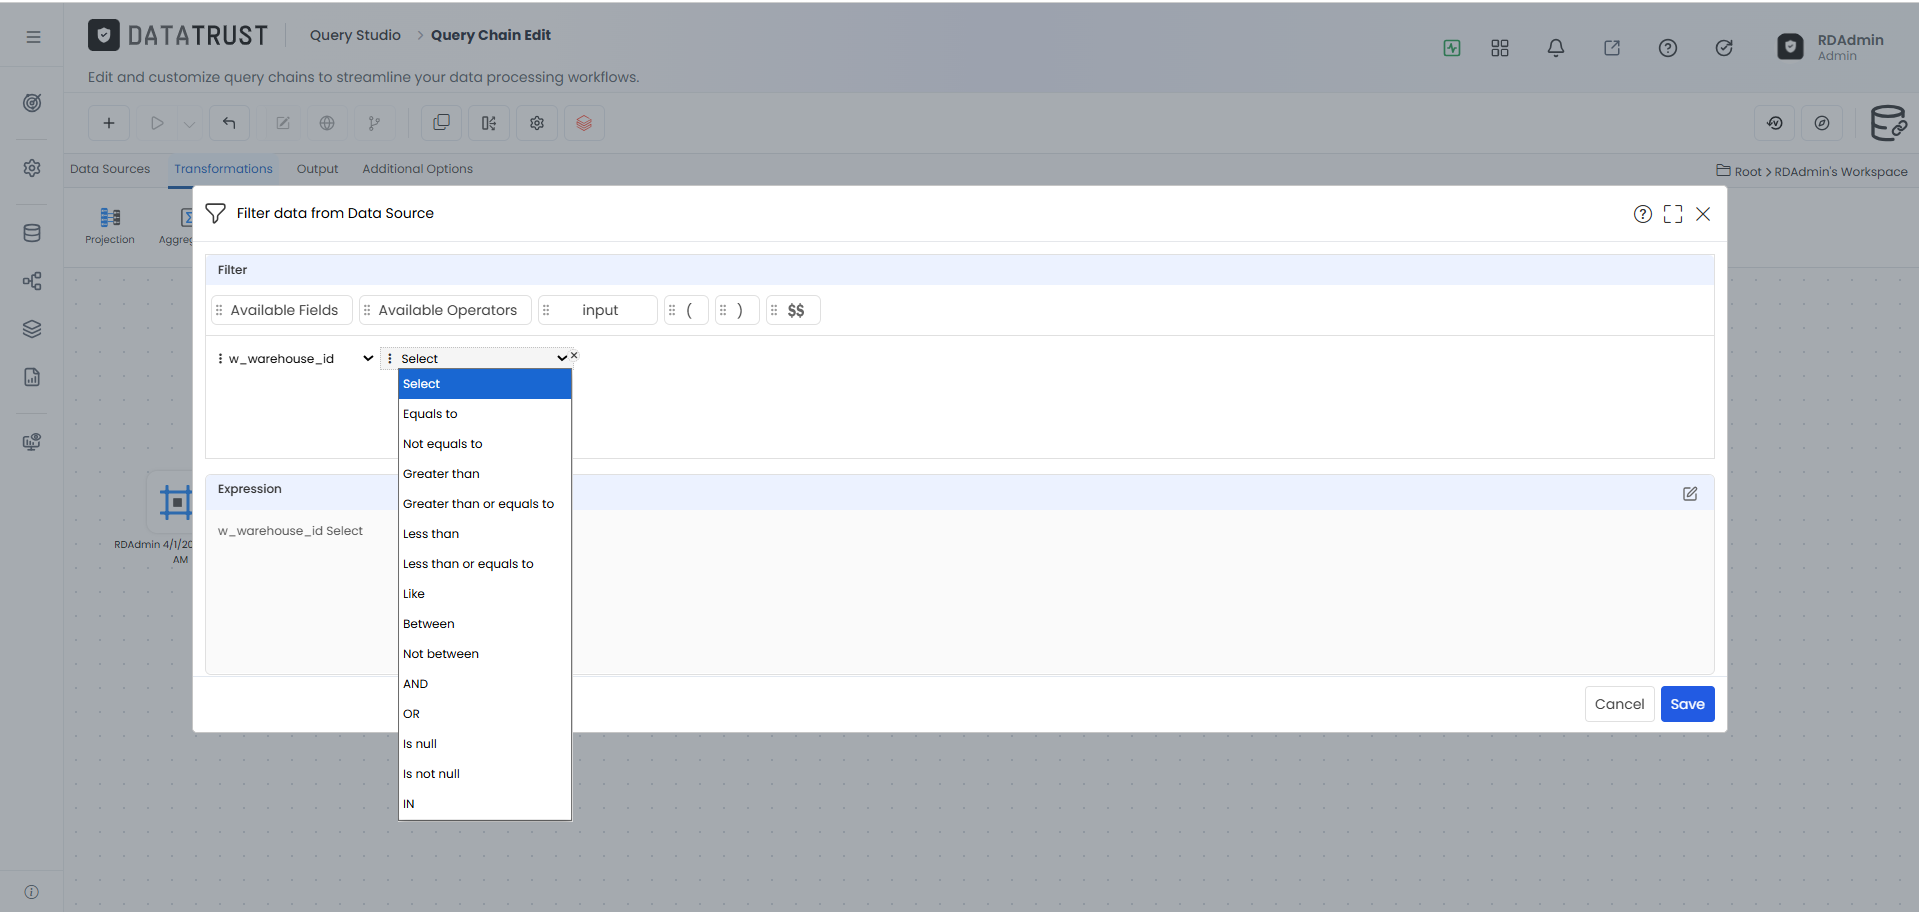Open the sidebar settings gear
This screenshot has width=1919, height=912.
click(32, 168)
